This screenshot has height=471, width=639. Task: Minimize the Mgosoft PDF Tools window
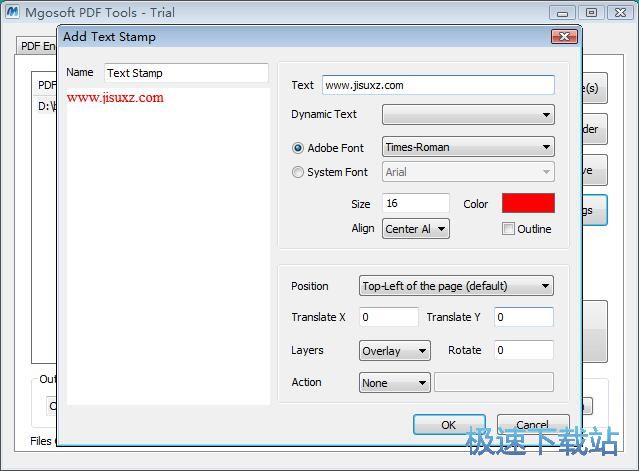[562, 13]
